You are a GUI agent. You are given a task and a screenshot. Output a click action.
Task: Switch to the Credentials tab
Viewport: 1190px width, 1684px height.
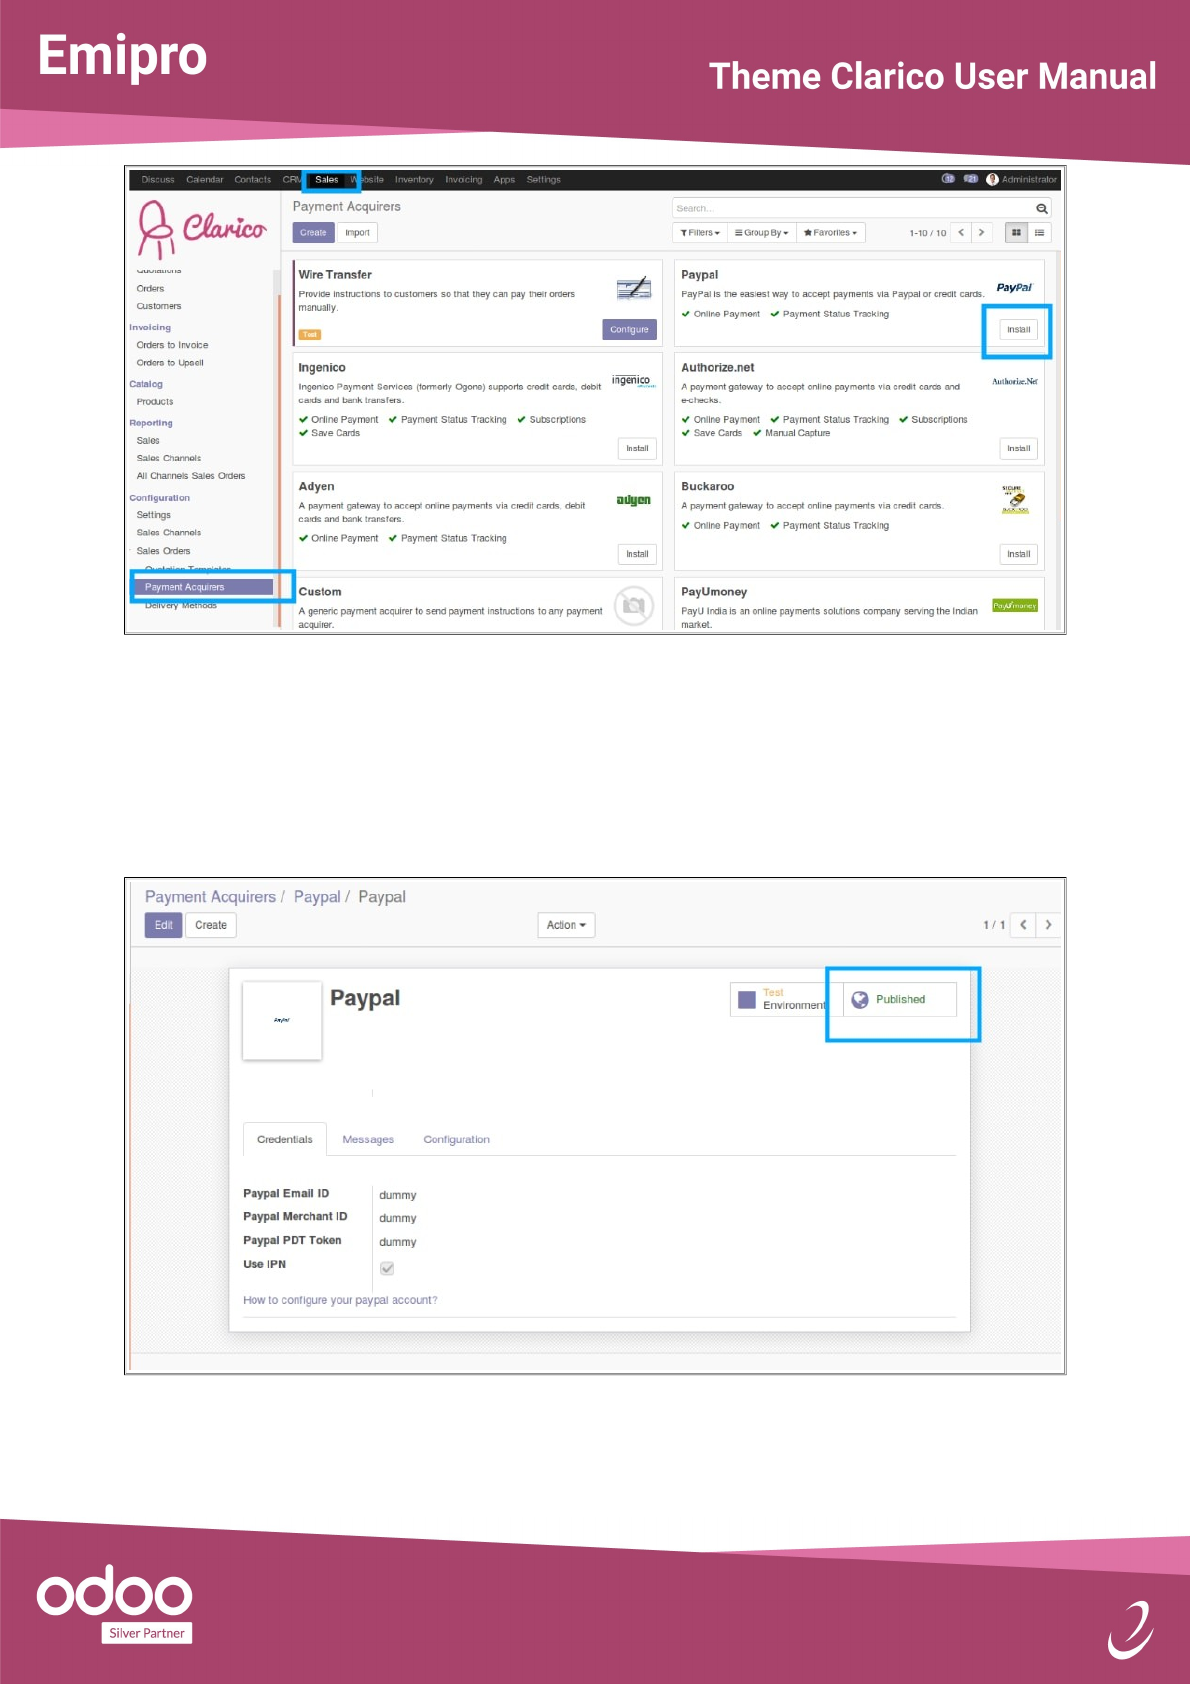point(285,1139)
